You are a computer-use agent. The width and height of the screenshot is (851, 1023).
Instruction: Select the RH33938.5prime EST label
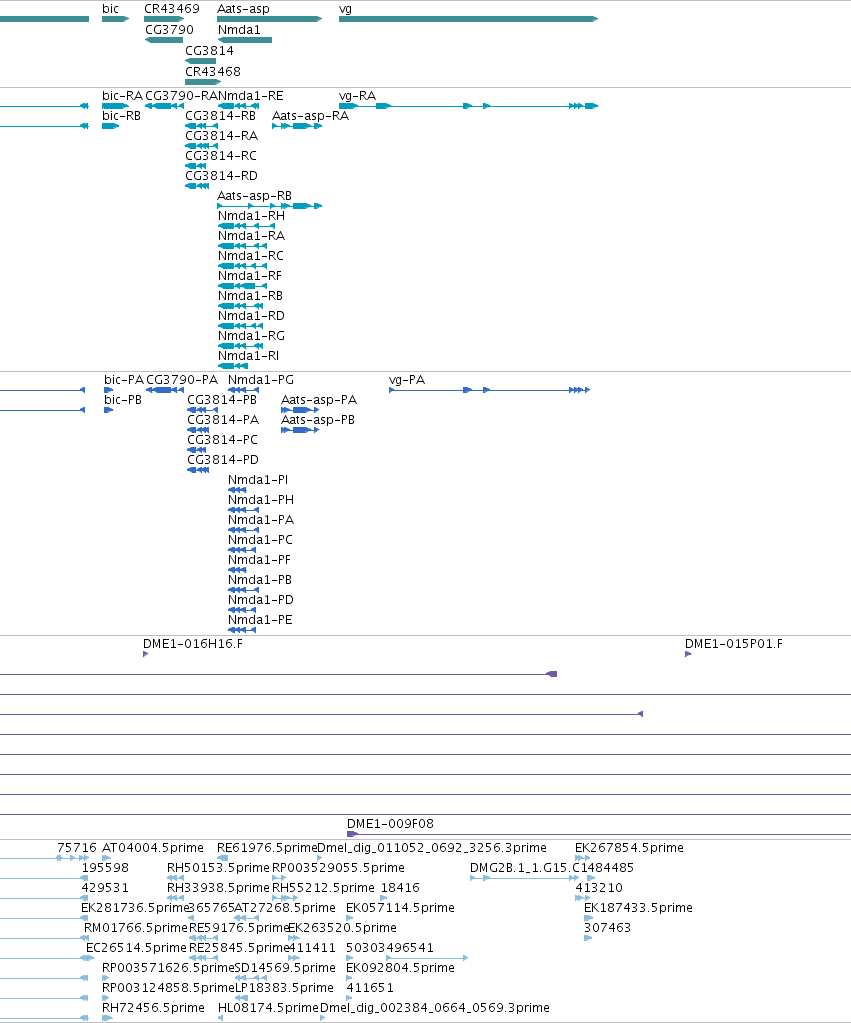tap(219, 888)
